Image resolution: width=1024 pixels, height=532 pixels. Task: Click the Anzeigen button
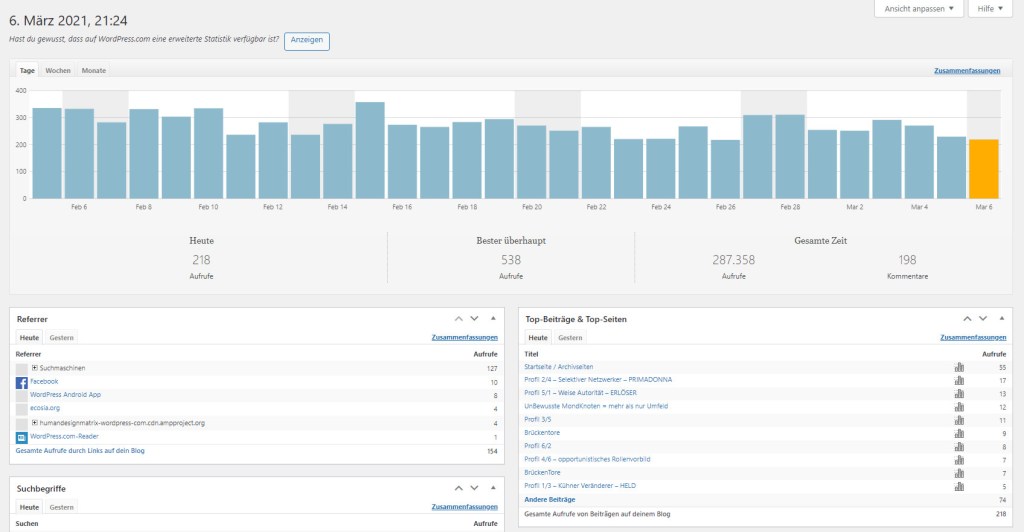tap(307, 41)
